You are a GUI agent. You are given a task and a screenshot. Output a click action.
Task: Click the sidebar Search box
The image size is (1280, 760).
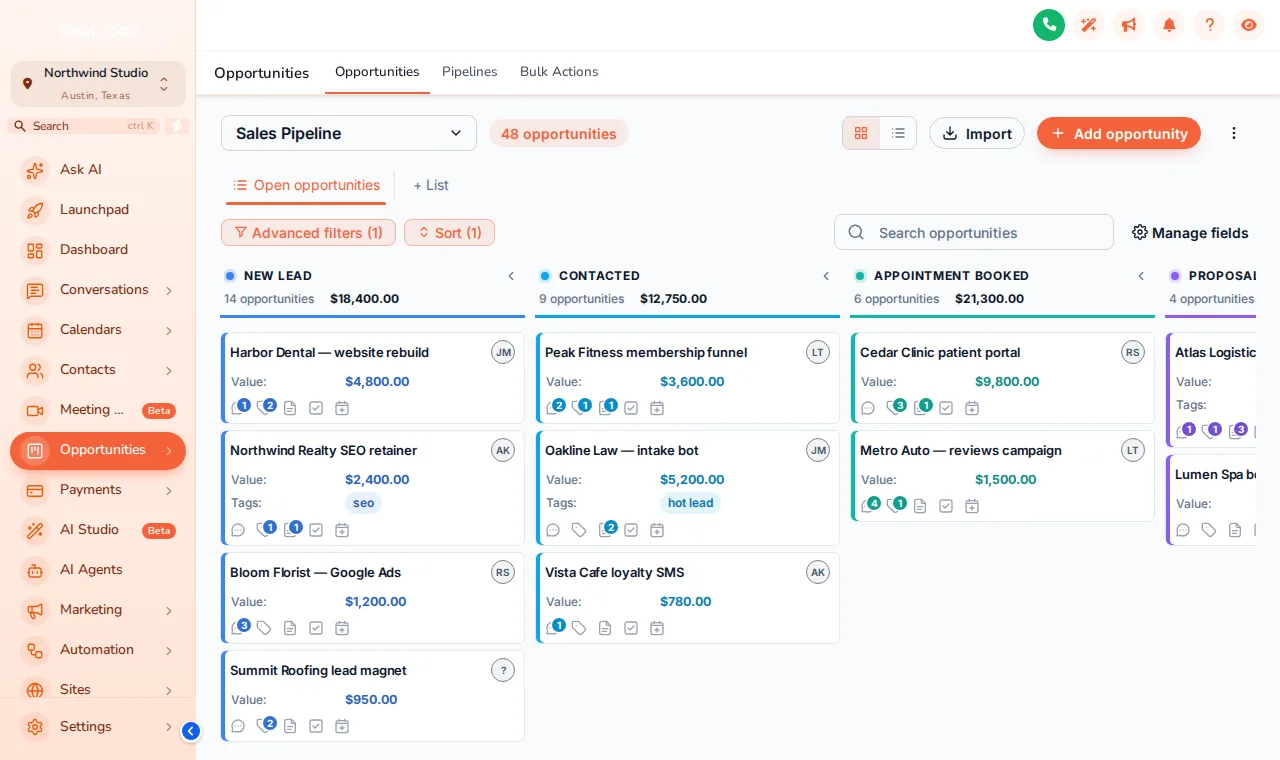85,126
